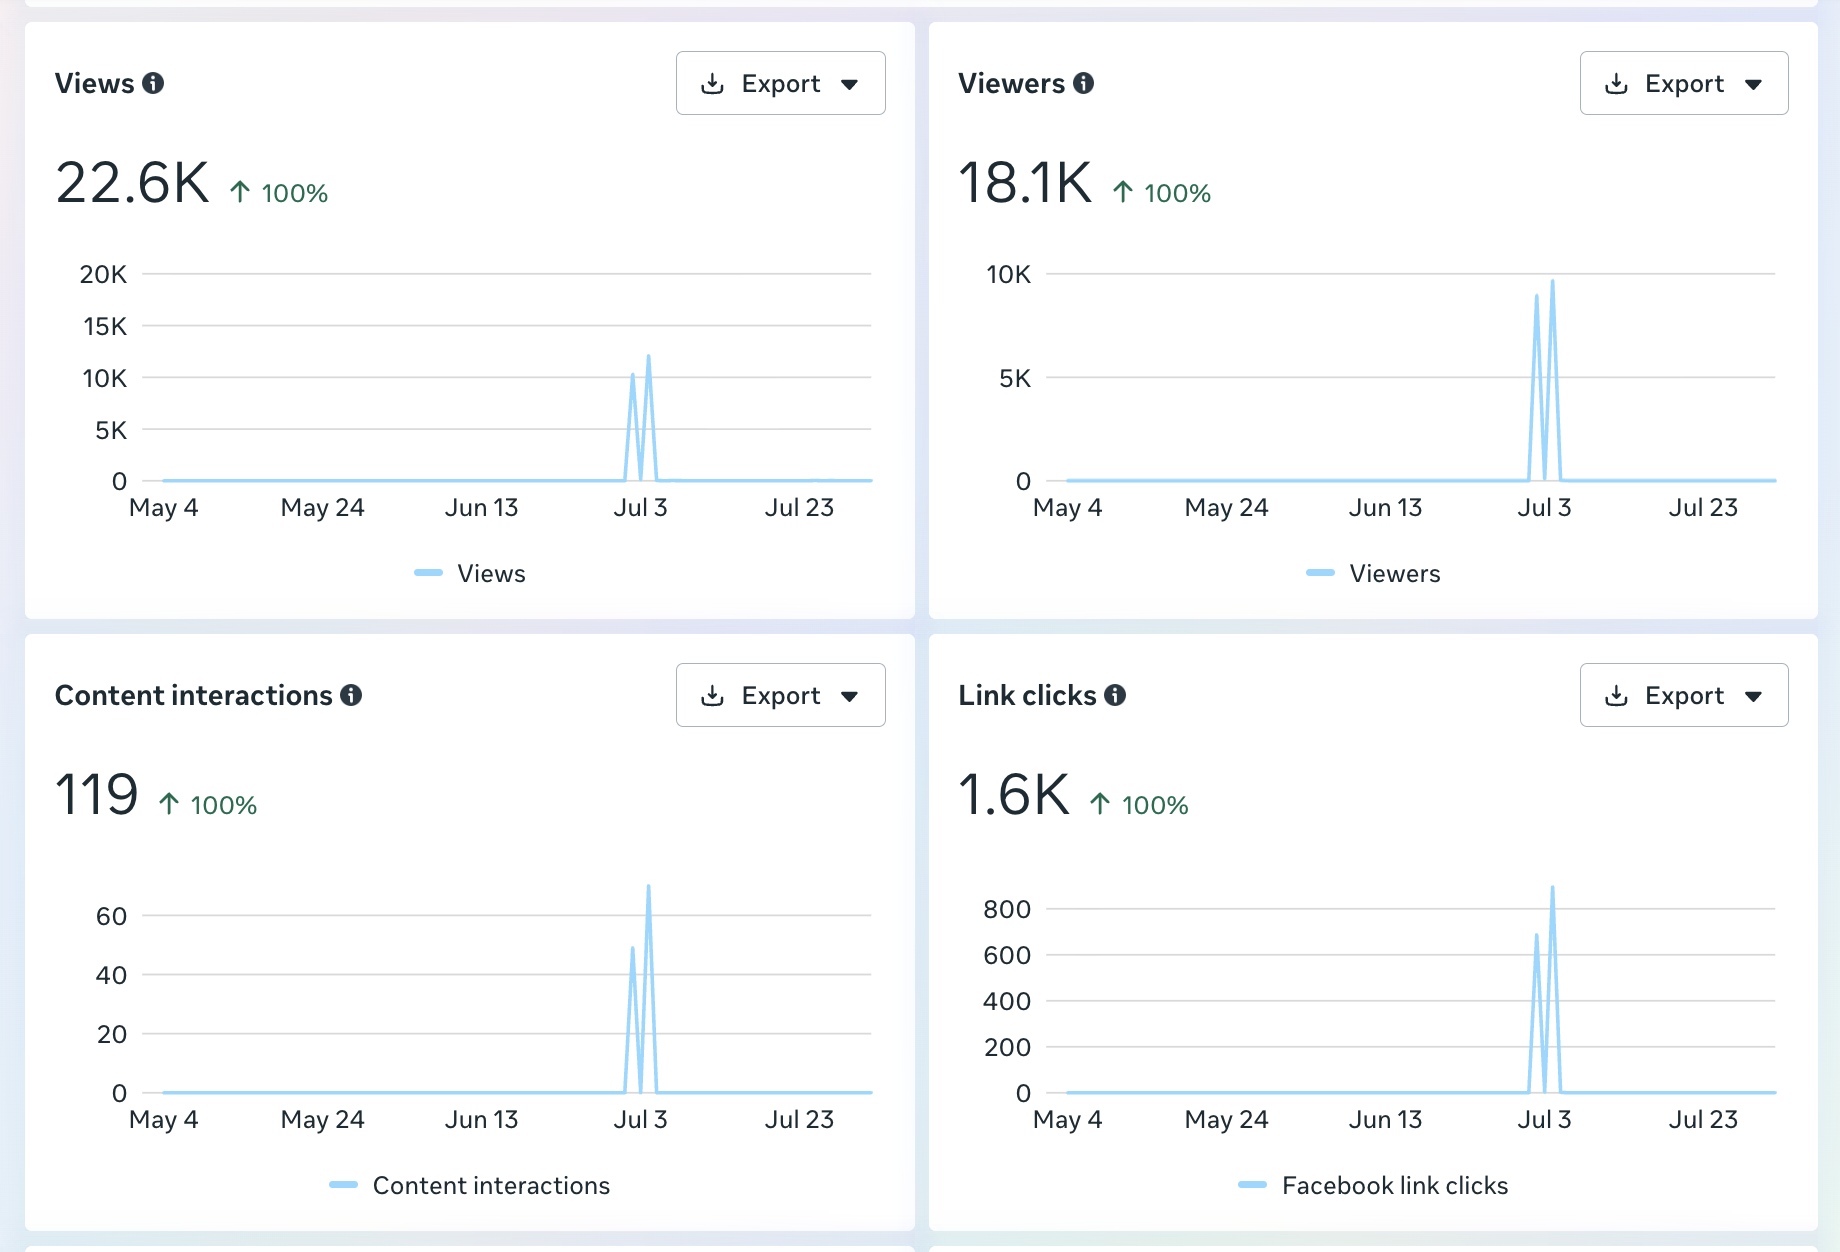This screenshot has width=1840, height=1252.
Task: Click the Content interactions chart spike
Action: [648, 887]
